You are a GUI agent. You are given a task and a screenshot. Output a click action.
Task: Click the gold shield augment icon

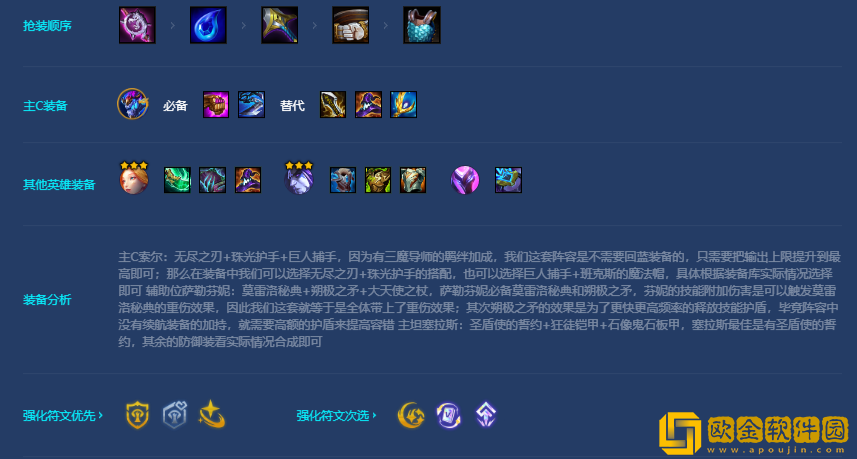click(137, 415)
